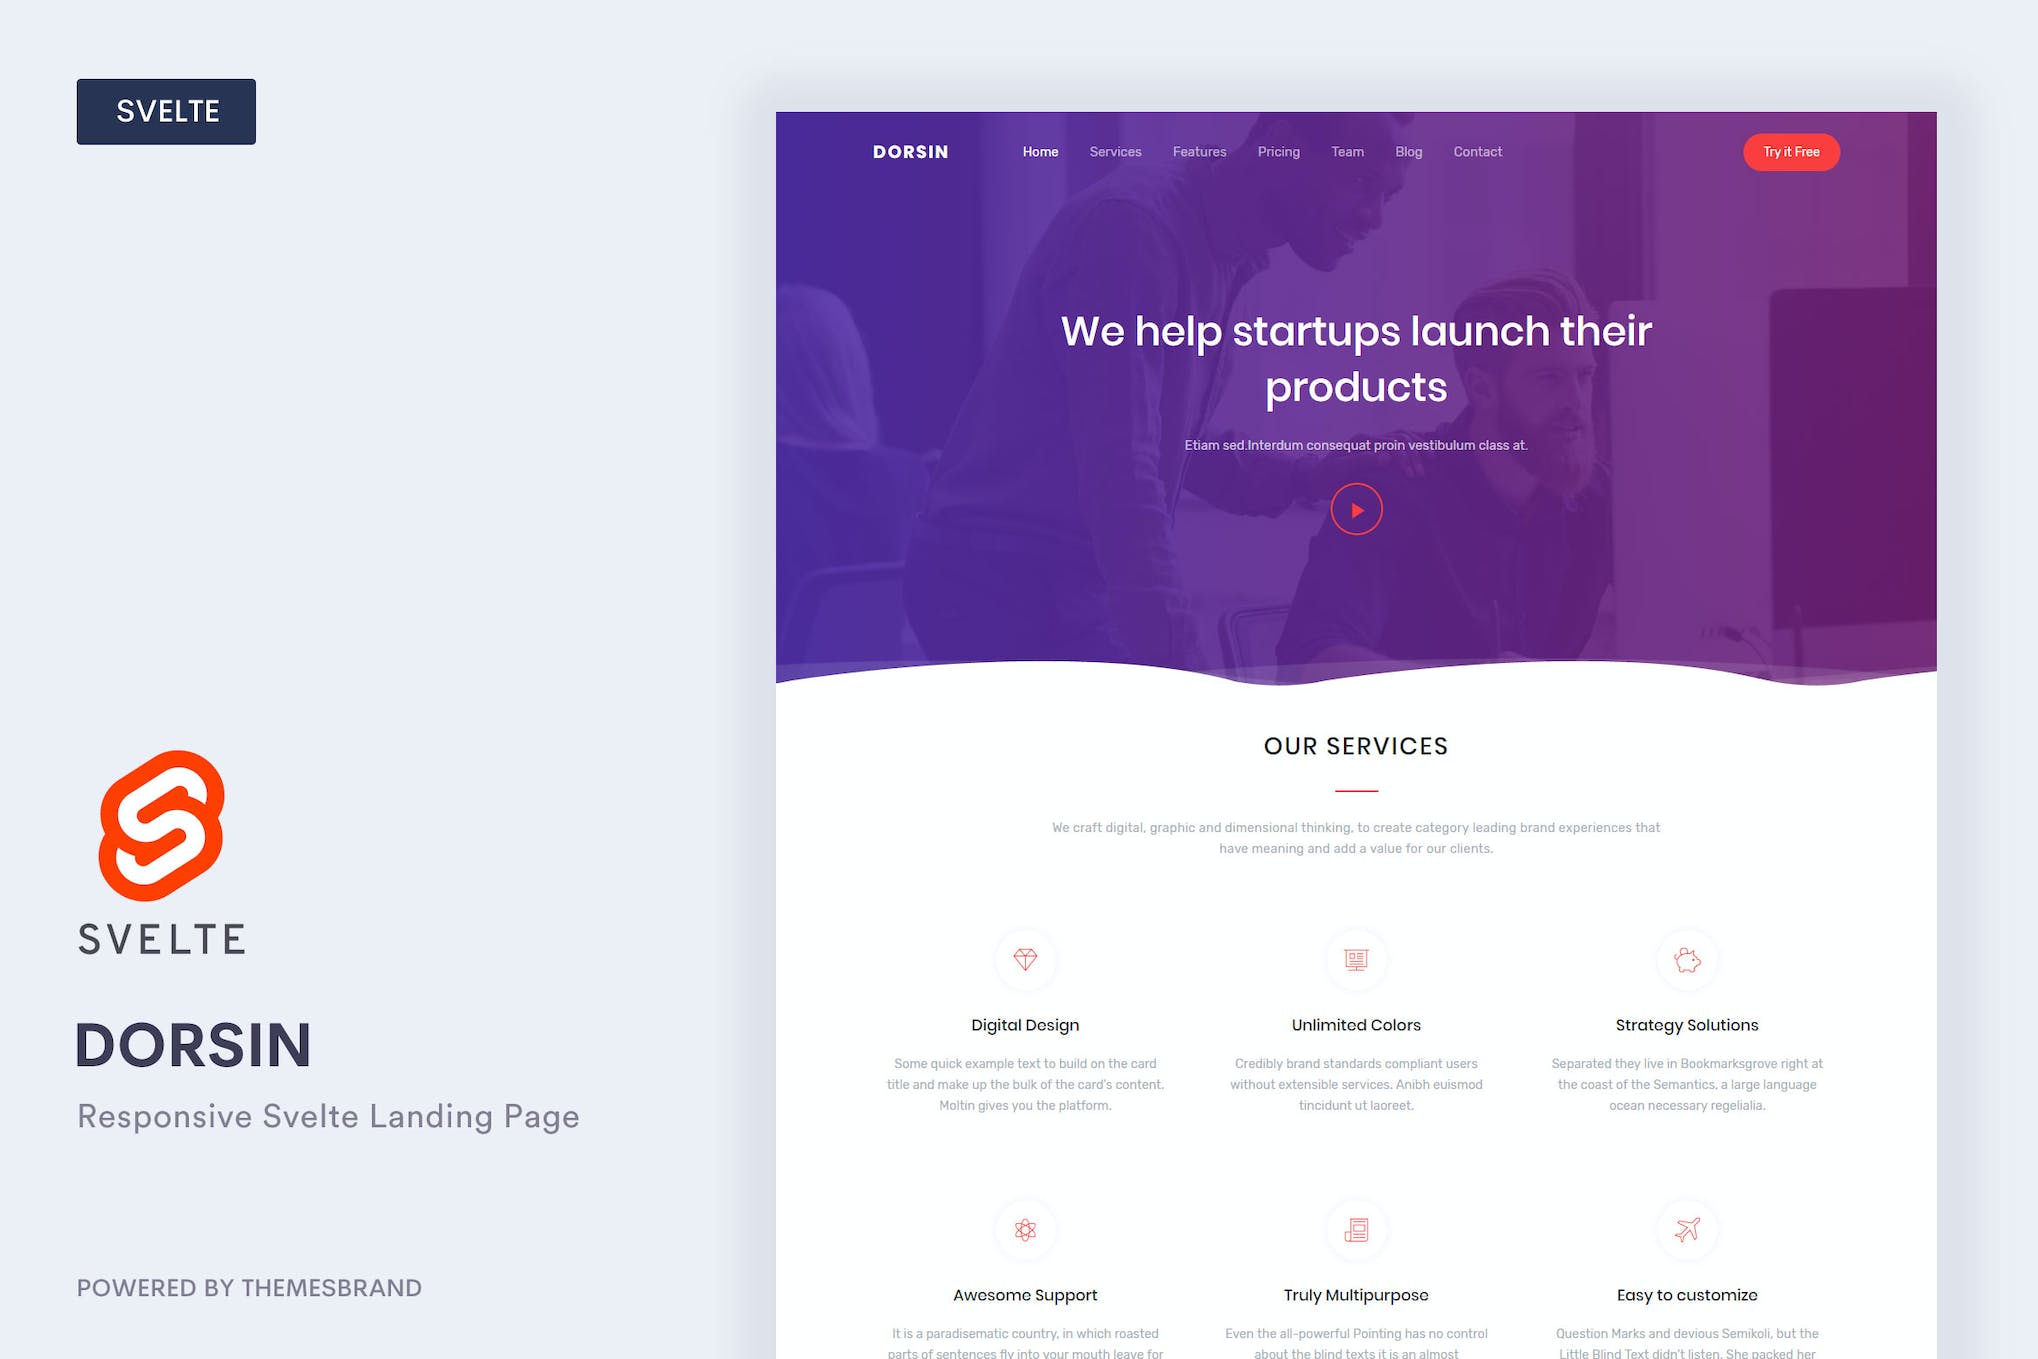Click the Unlimited Colors grid icon
This screenshot has width=2038, height=1359.
pyautogui.click(x=1354, y=959)
